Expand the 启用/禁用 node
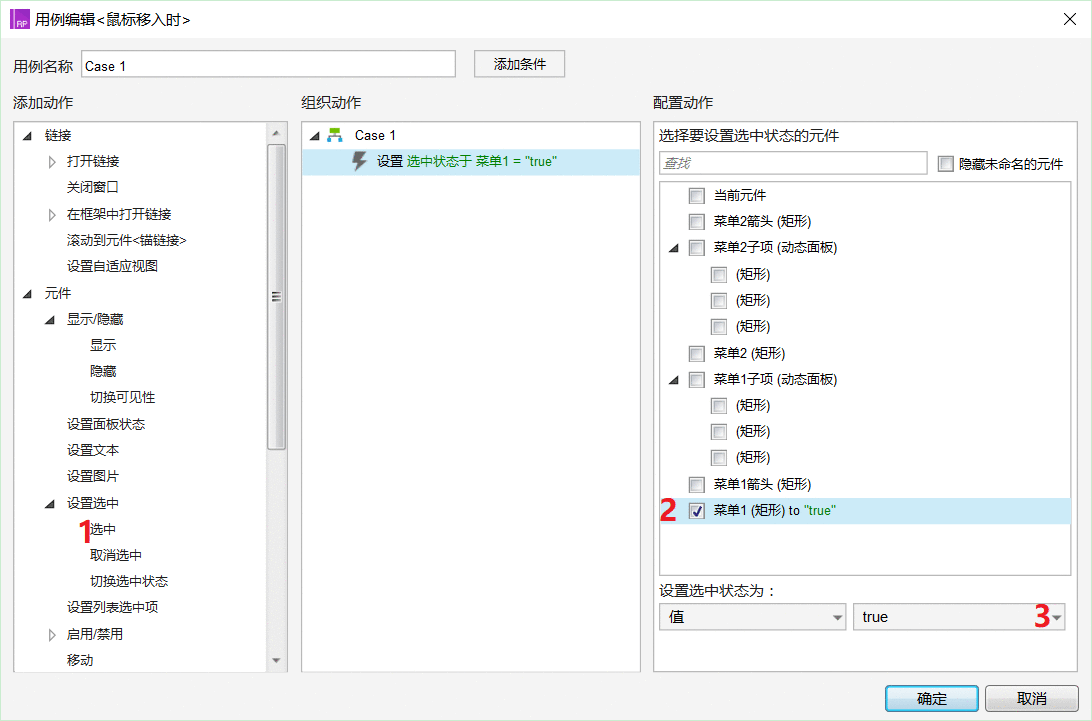This screenshot has width=1092, height=721. coord(52,635)
